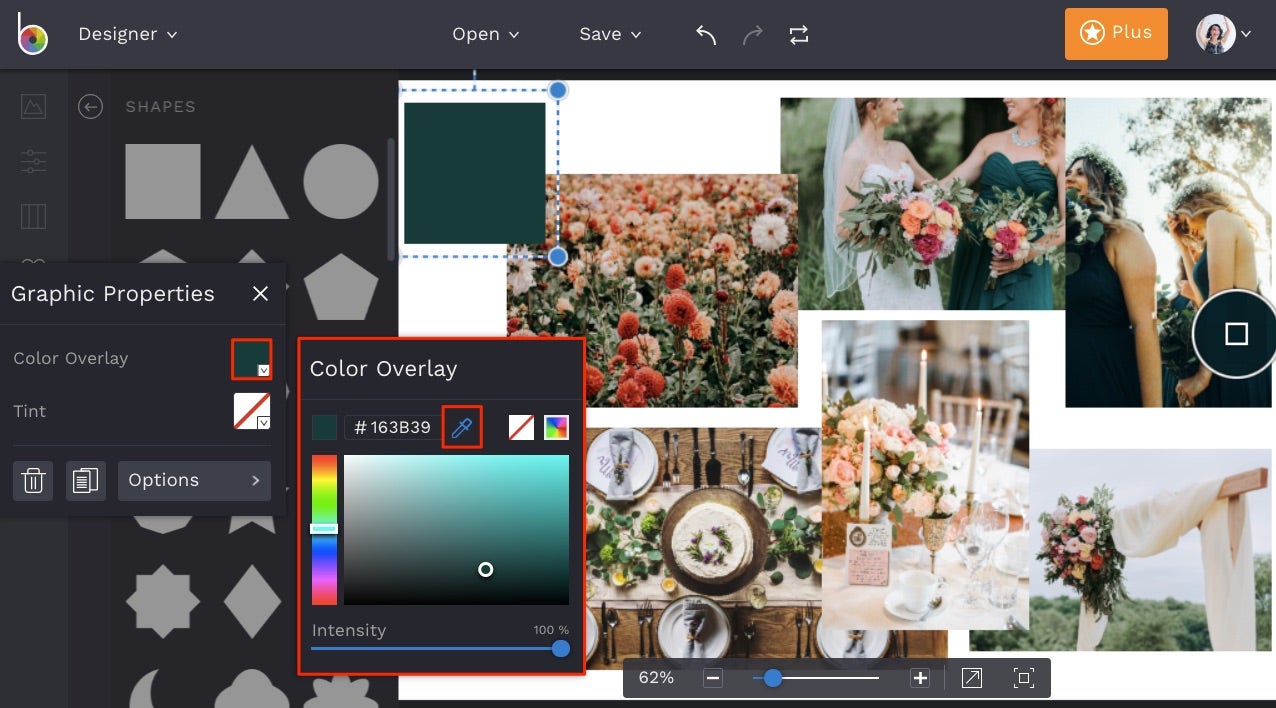Expand the Designer menu
This screenshot has height=708, width=1276.
click(x=128, y=33)
